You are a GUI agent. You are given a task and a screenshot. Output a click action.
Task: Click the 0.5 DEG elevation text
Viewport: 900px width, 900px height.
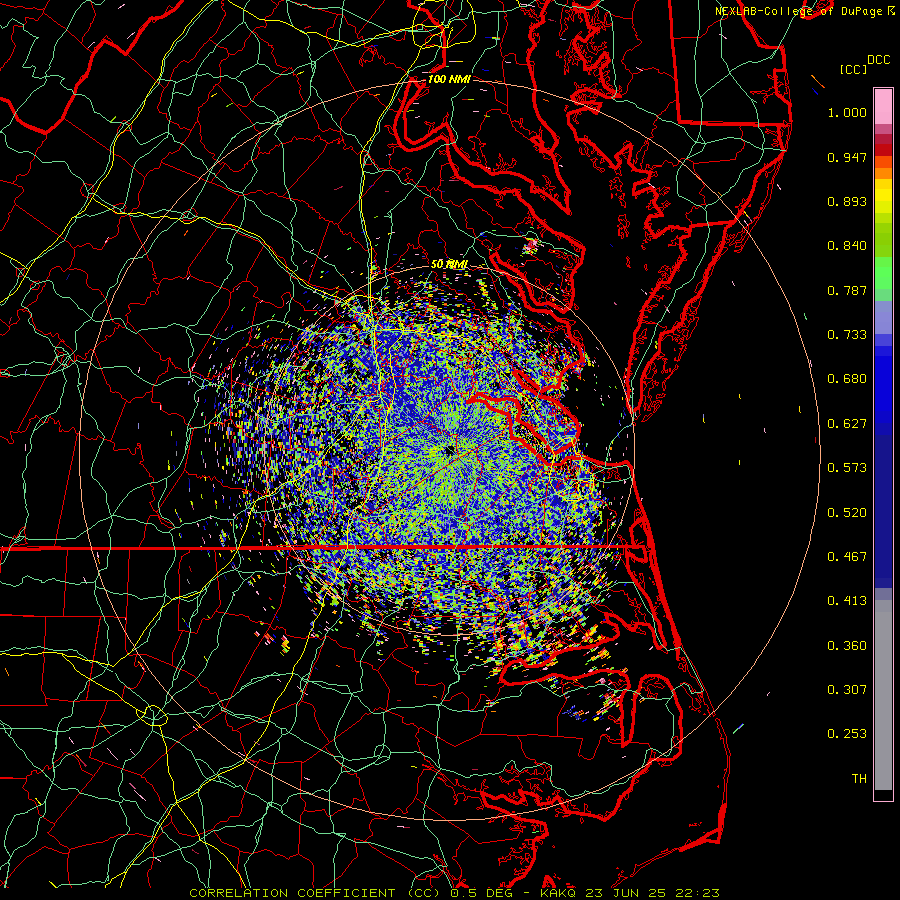(481, 893)
